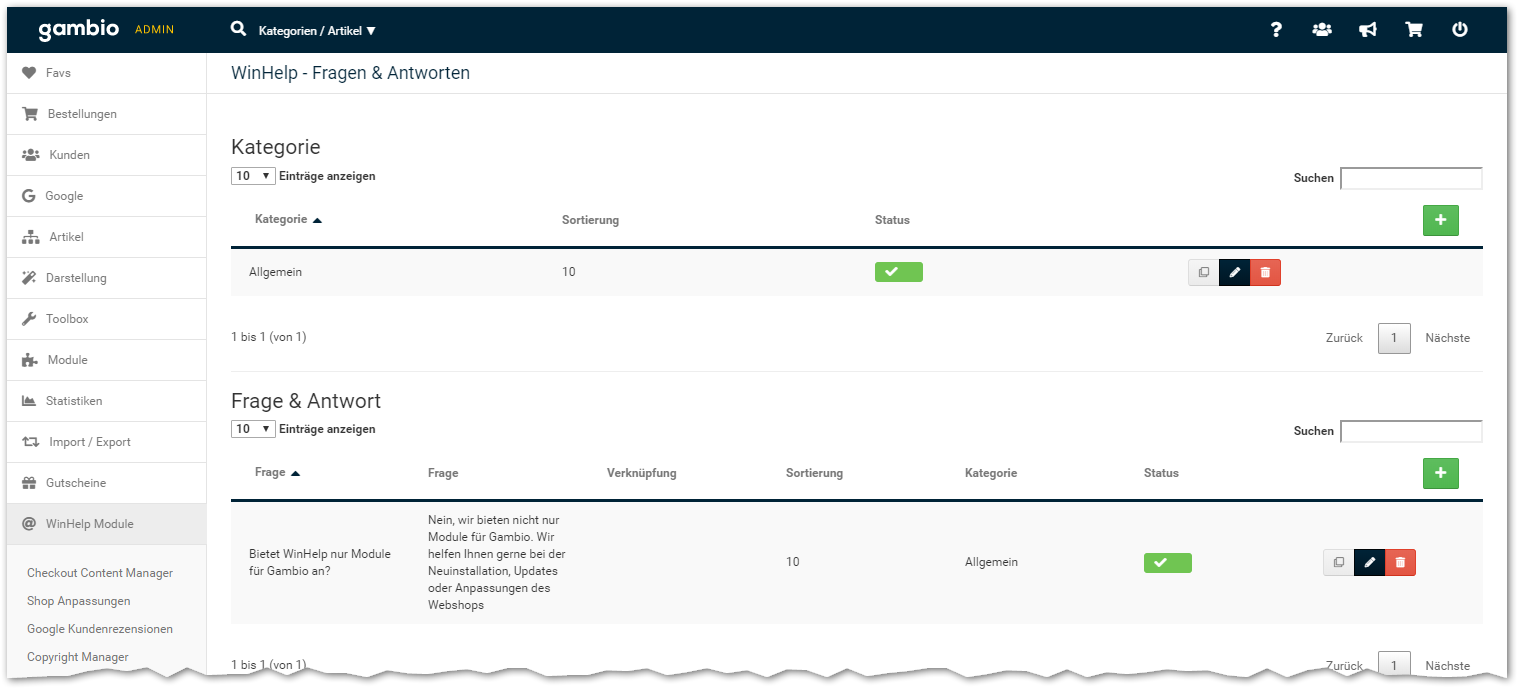Edit the Allgemein category row

tap(1234, 272)
